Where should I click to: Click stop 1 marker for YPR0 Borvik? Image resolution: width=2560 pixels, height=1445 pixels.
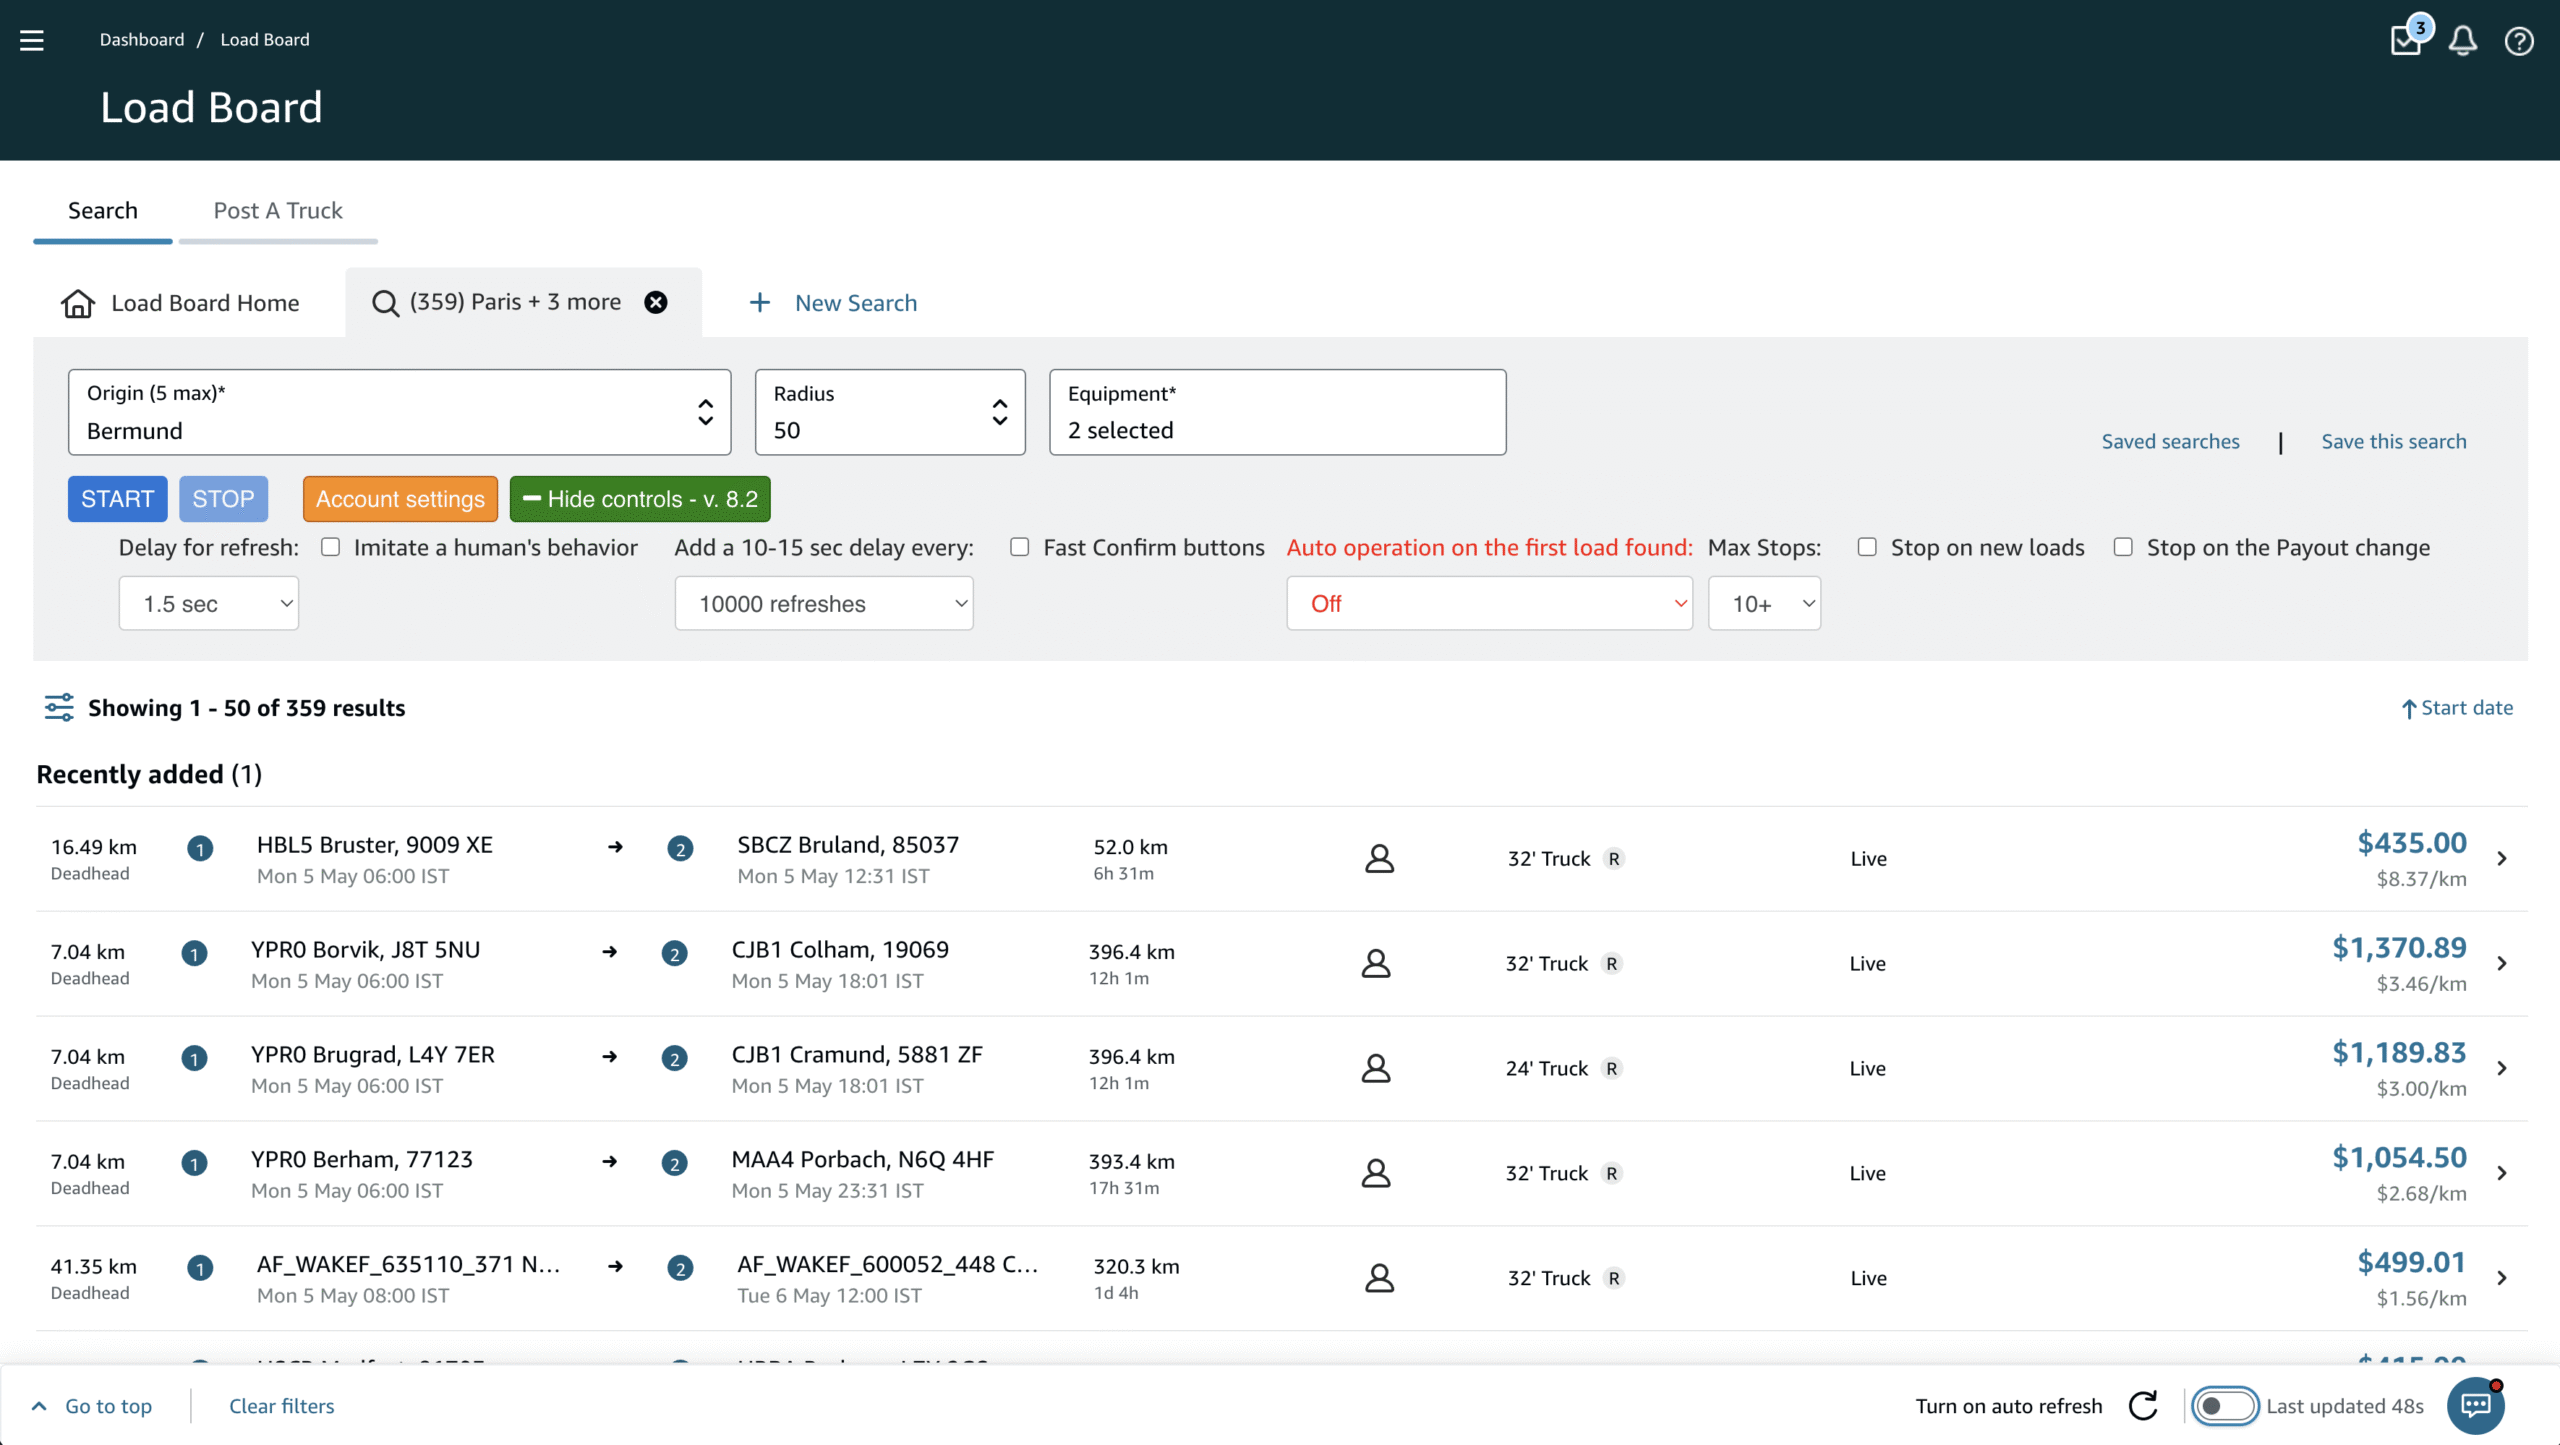[x=194, y=954]
